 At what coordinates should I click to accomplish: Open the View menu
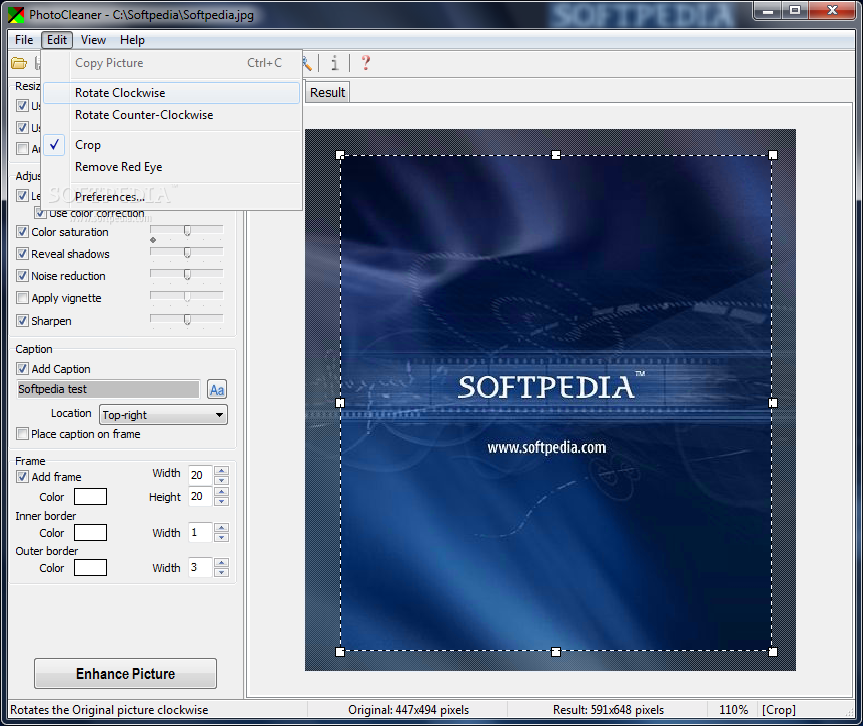pyautogui.click(x=93, y=40)
